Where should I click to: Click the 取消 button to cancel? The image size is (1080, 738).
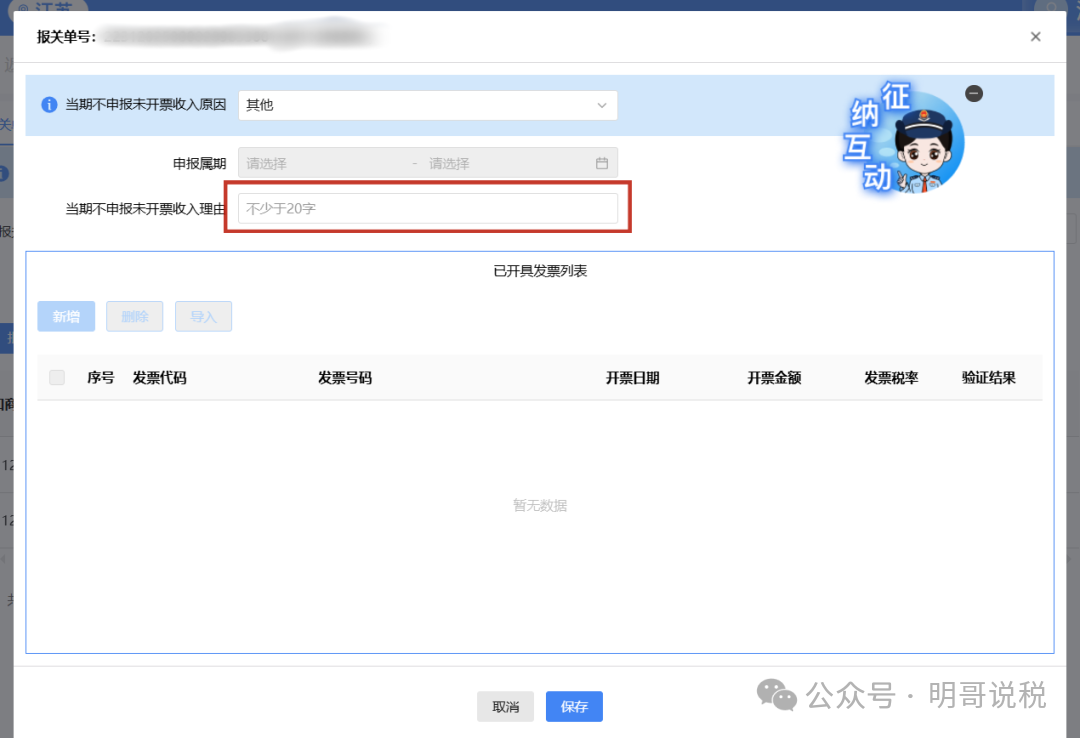(505, 706)
